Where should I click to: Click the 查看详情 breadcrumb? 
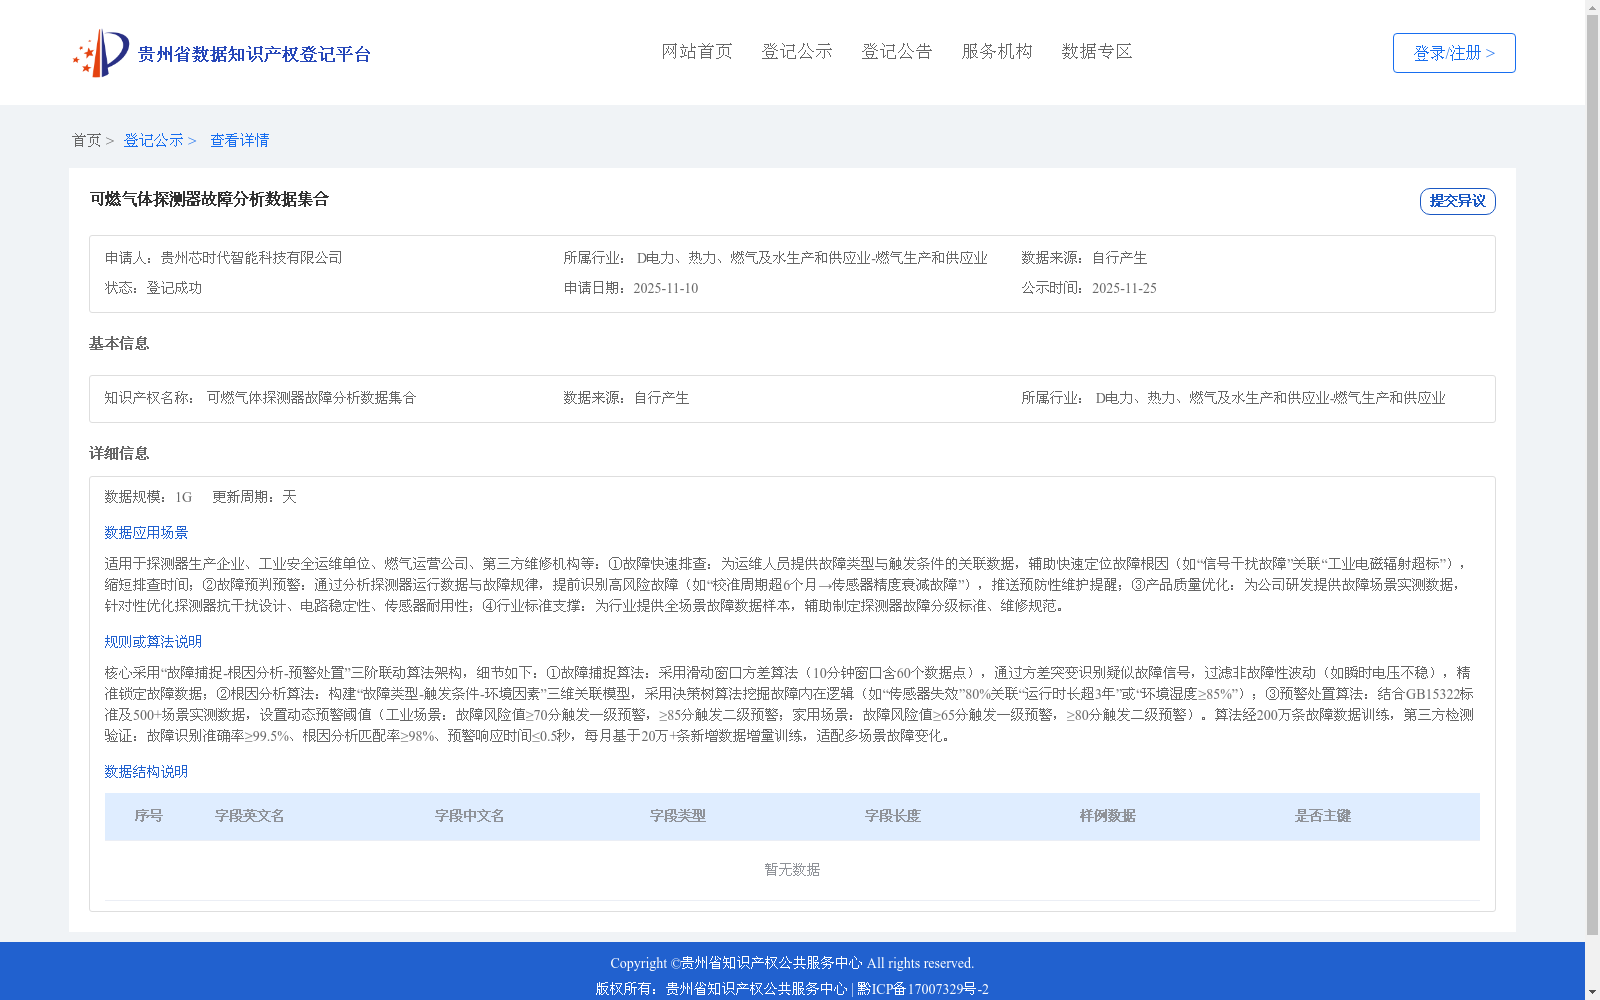click(x=239, y=140)
